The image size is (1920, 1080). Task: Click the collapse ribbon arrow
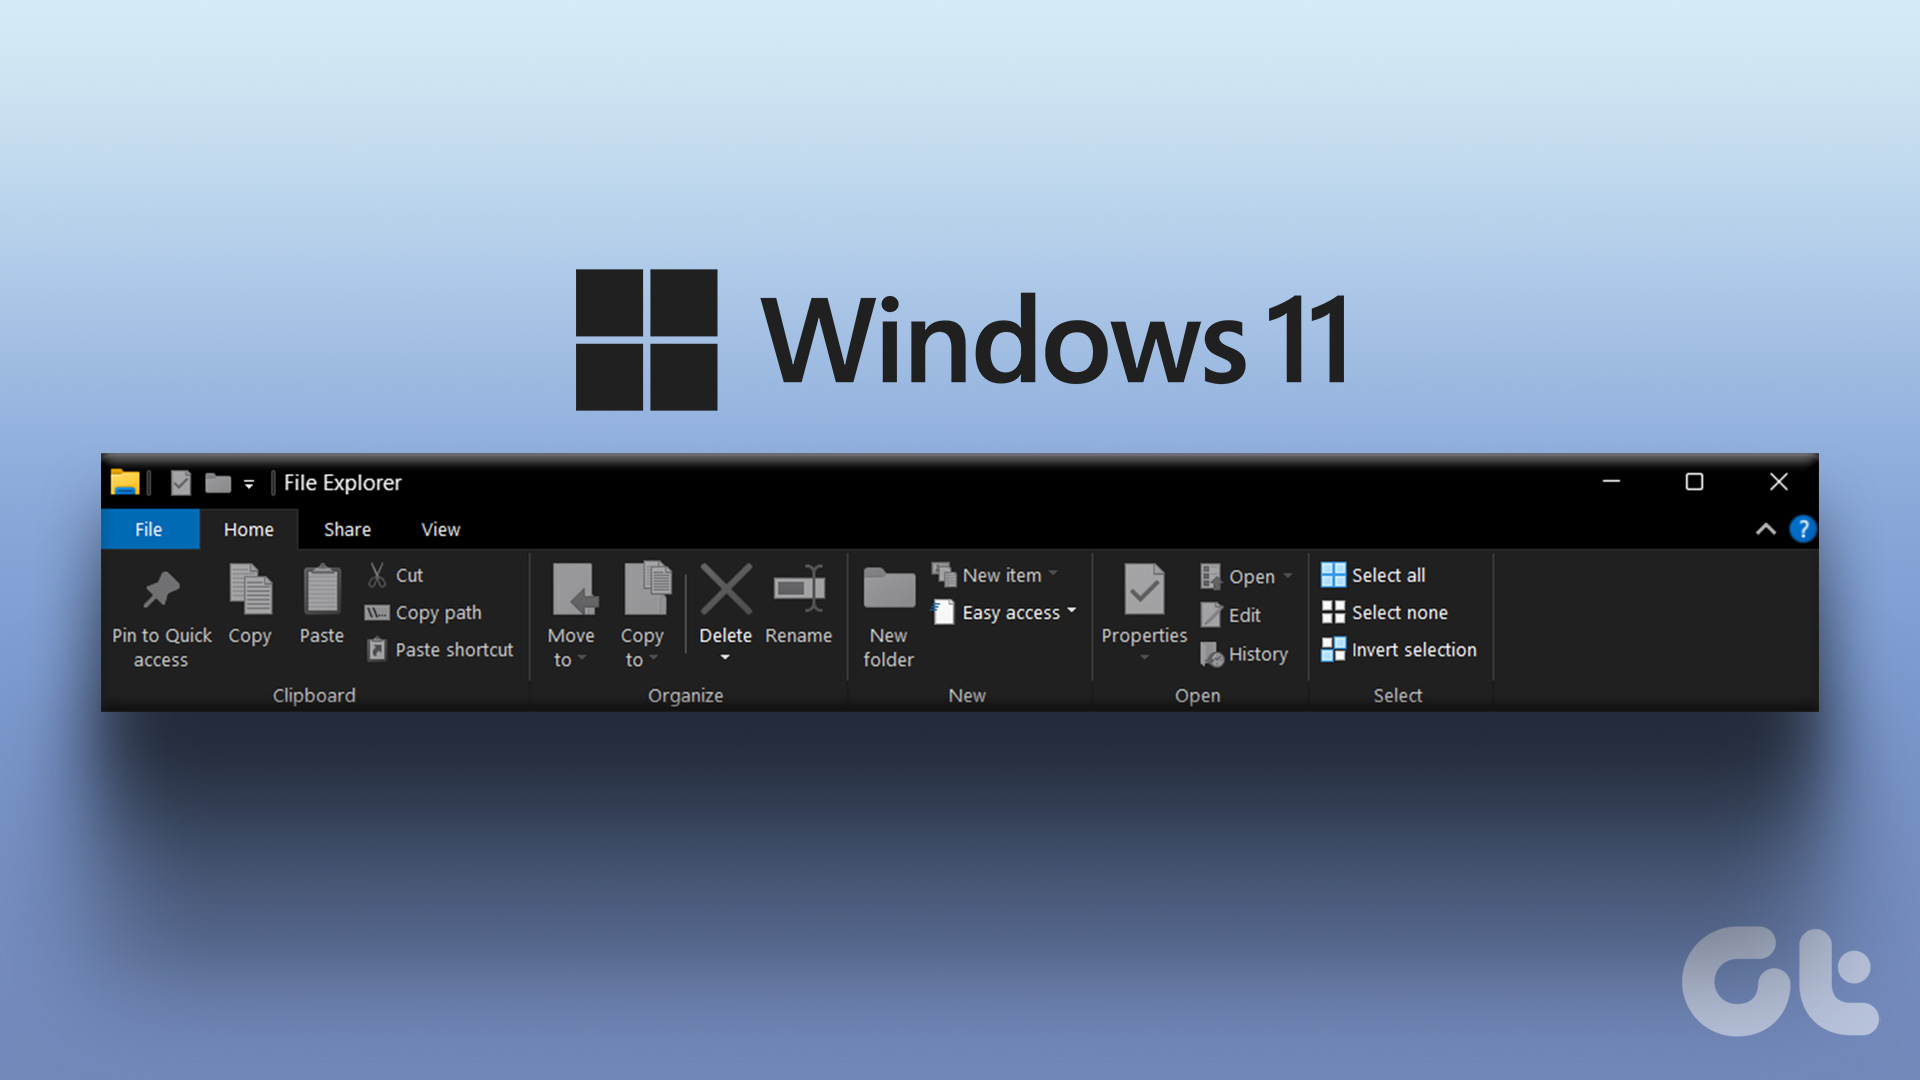[1766, 527]
